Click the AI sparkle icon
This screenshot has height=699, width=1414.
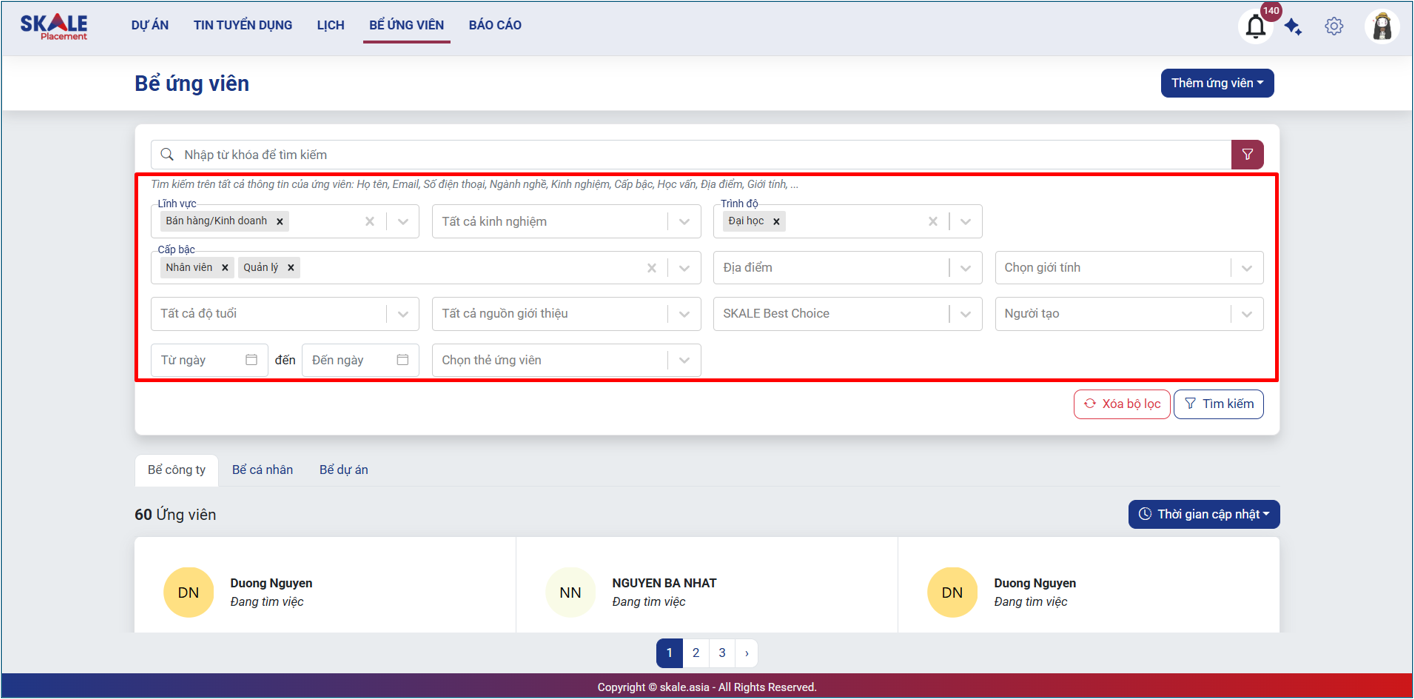coord(1293,27)
